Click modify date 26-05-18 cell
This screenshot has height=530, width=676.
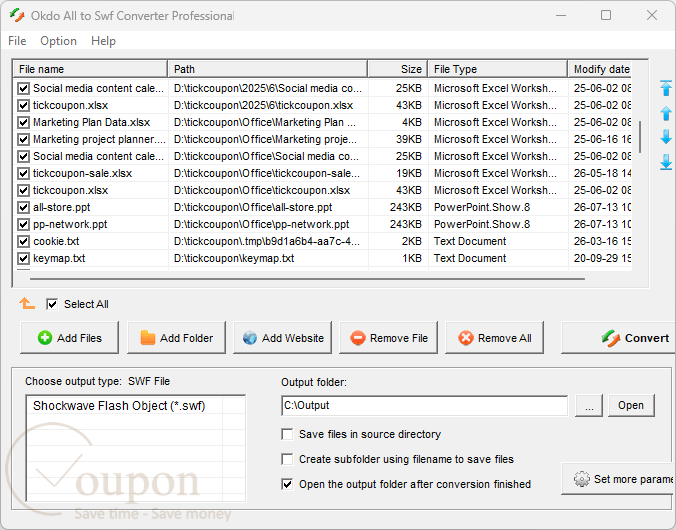(602, 173)
